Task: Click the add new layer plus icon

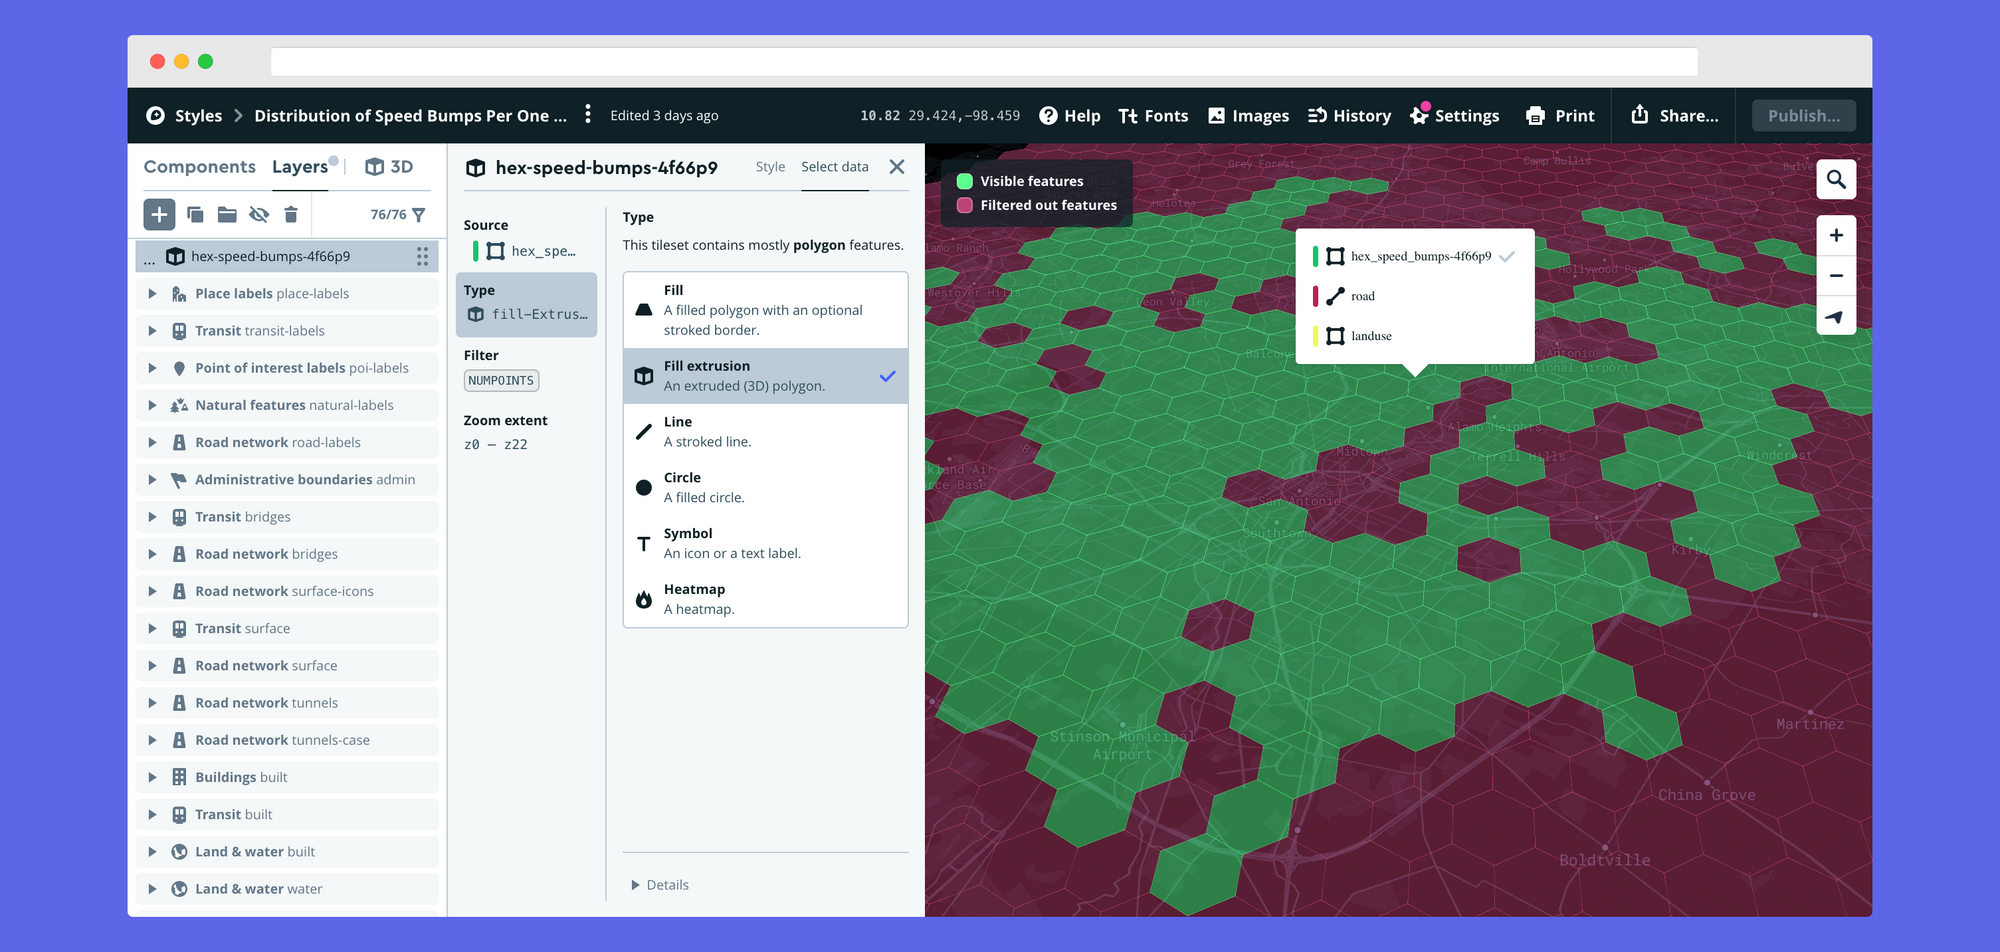Action: pos(159,215)
